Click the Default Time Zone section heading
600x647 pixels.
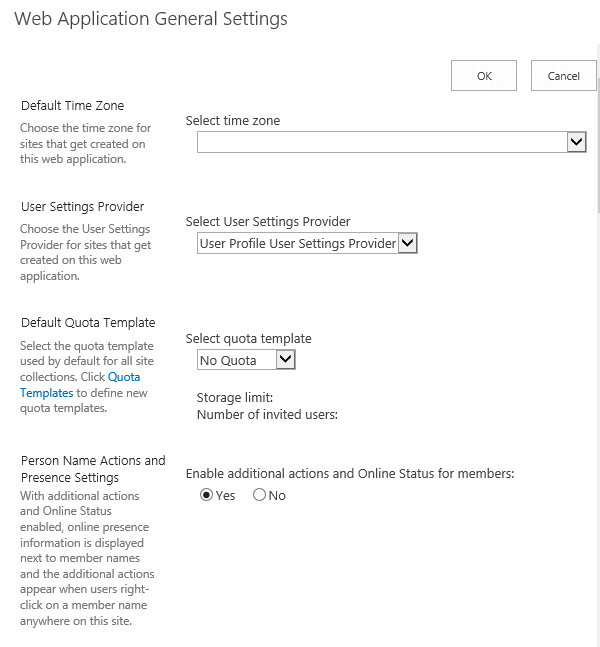73,105
